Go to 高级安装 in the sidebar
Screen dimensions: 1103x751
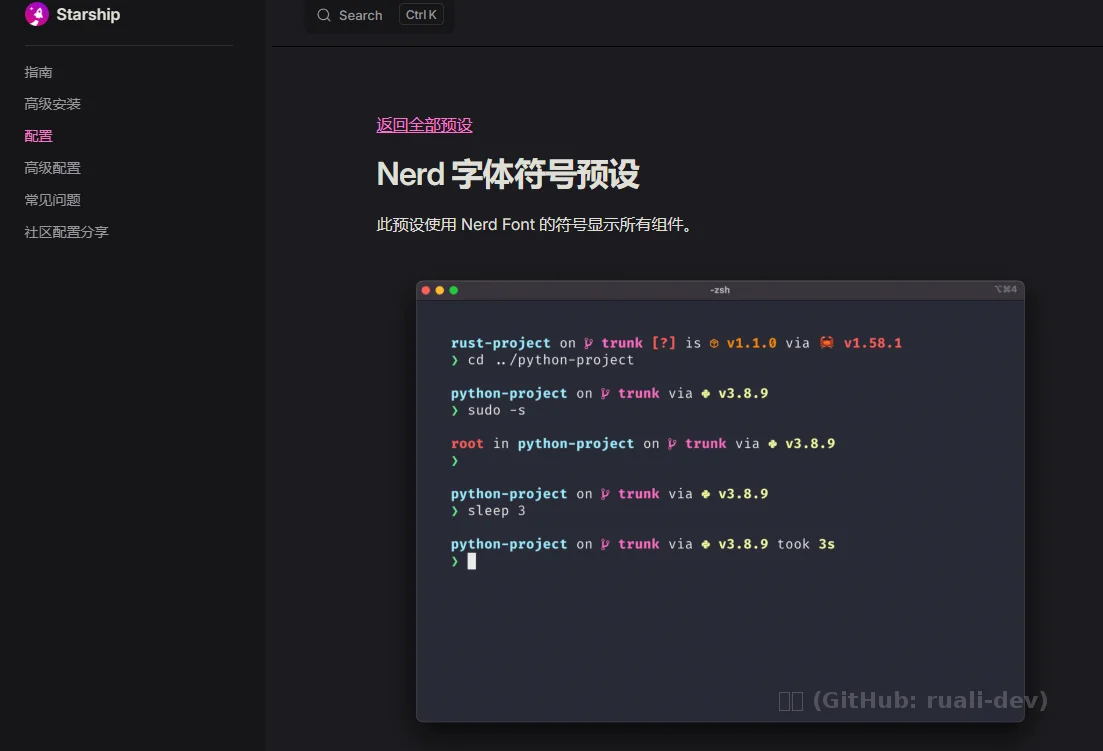53,104
